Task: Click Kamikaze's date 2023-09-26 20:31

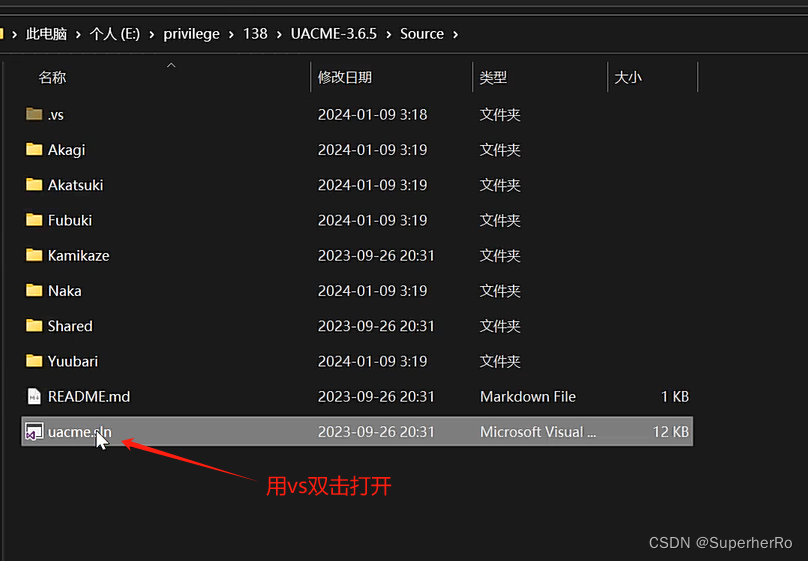Action: pos(376,256)
